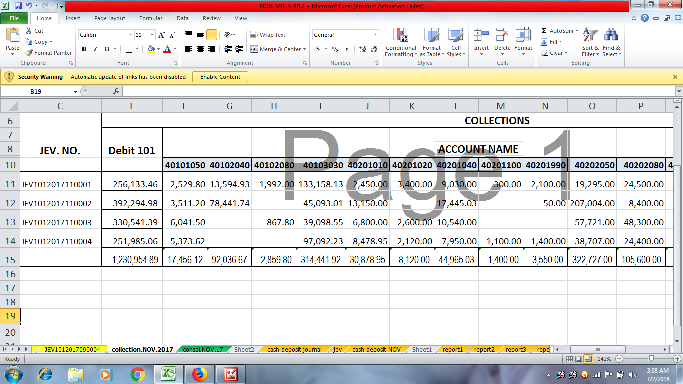Image resolution: width=683 pixels, height=384 pixels.
Task: Open Conditional Formatting
Action: tap(401, 42)
